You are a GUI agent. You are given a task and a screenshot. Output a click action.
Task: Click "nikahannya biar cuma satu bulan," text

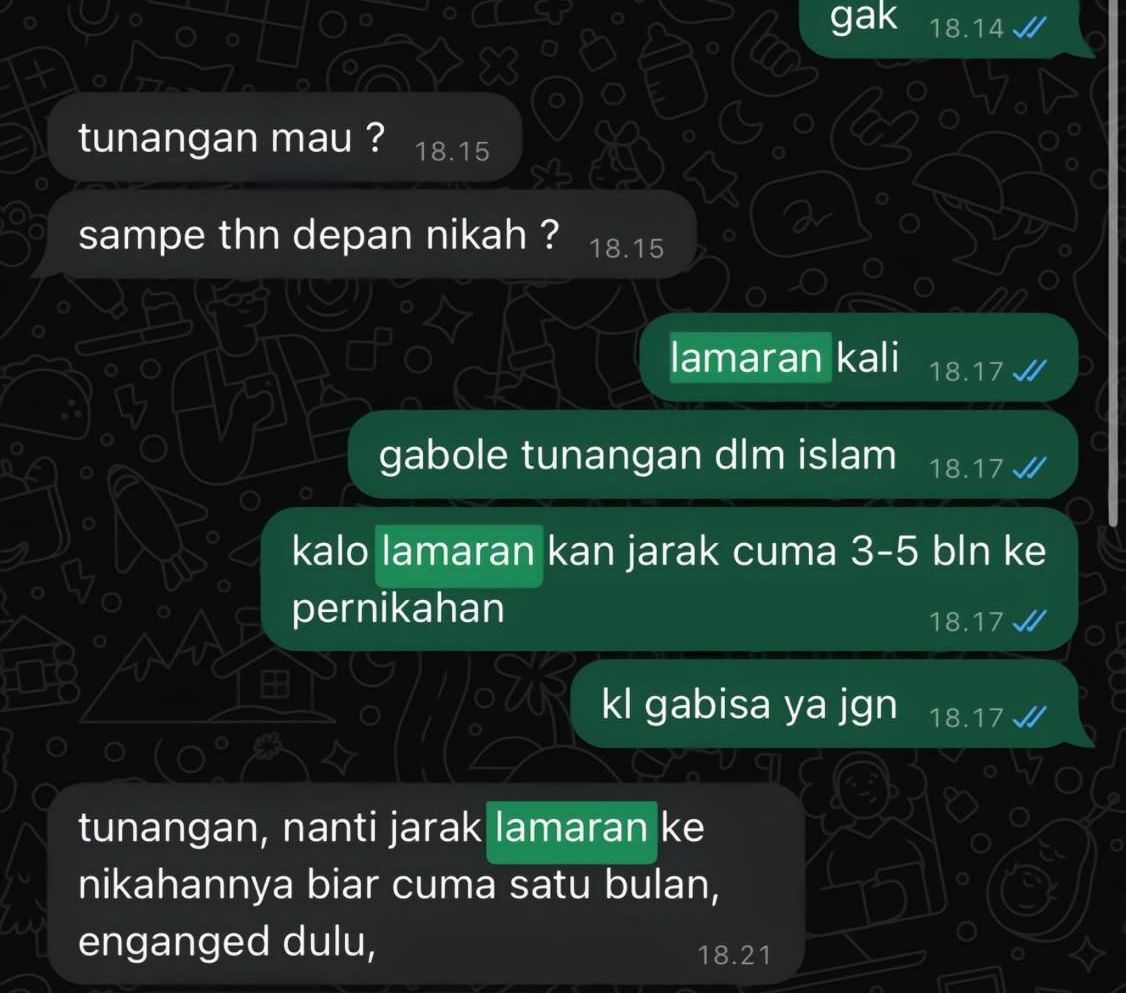pos(399,885)
